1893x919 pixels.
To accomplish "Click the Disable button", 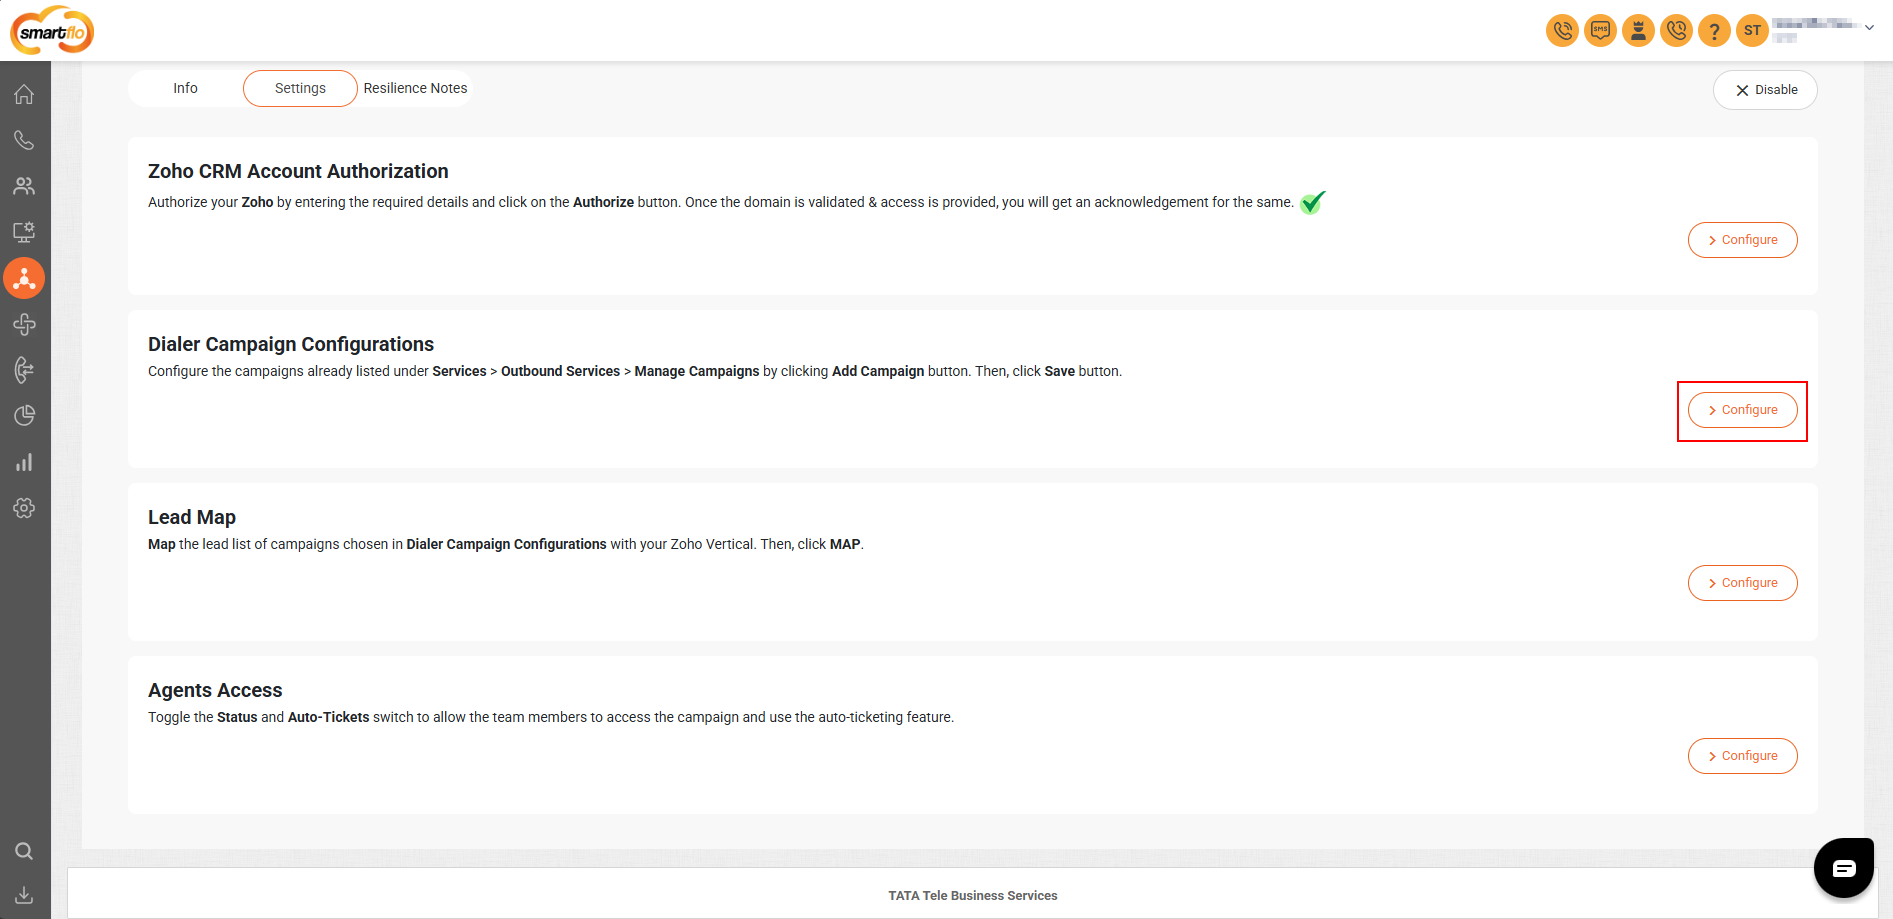I will pos(1765,90).
